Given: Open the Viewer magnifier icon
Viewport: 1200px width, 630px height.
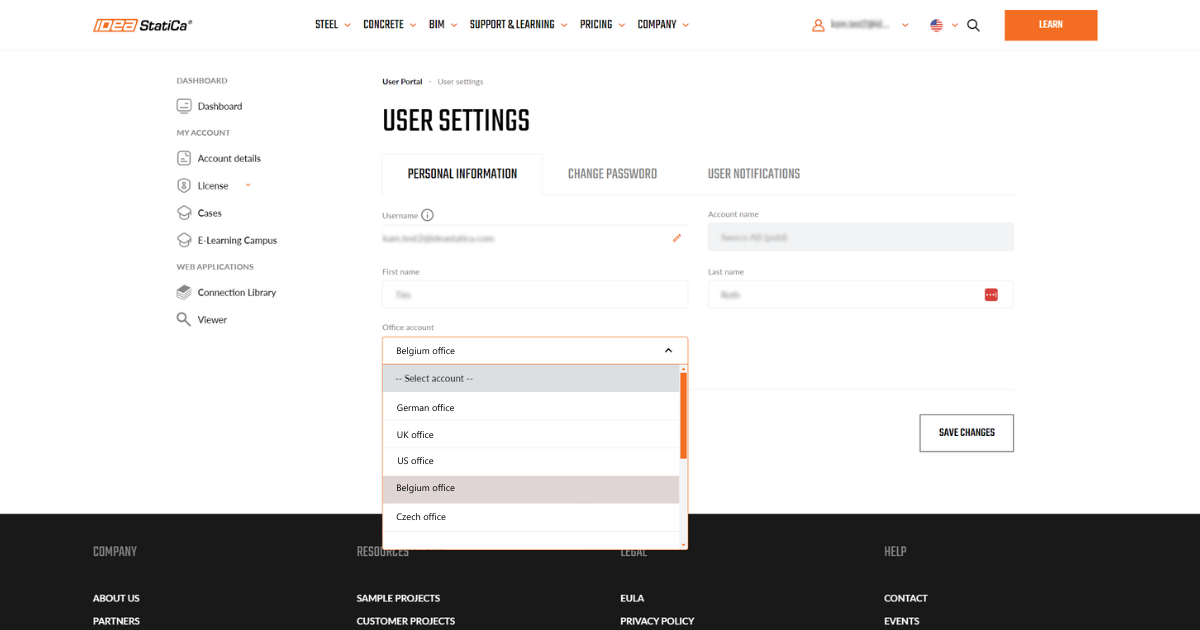Looking at the screenshot, I should [184, 320].
